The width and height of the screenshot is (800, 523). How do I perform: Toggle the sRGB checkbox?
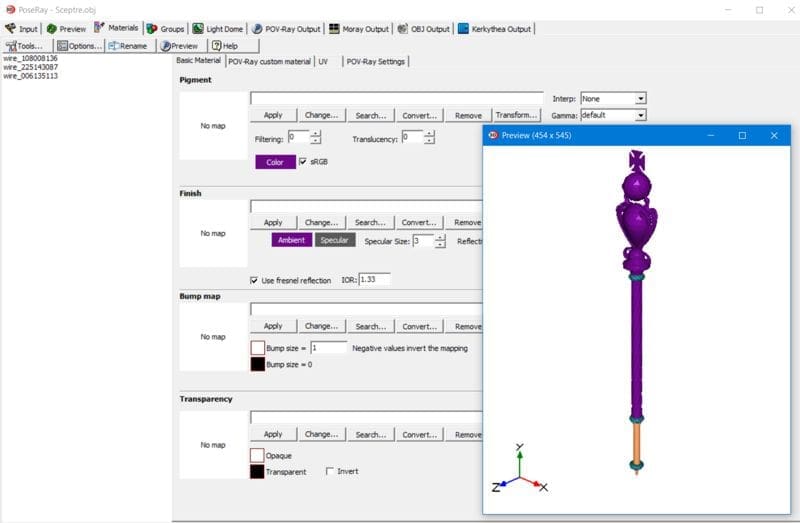(303, 161)
